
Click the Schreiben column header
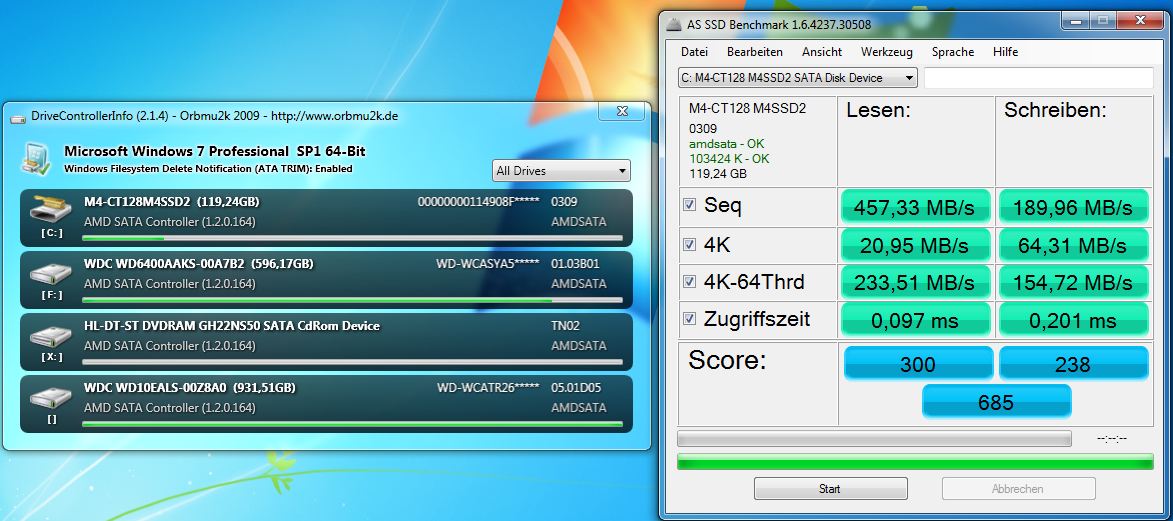(x=1055, y=111)
